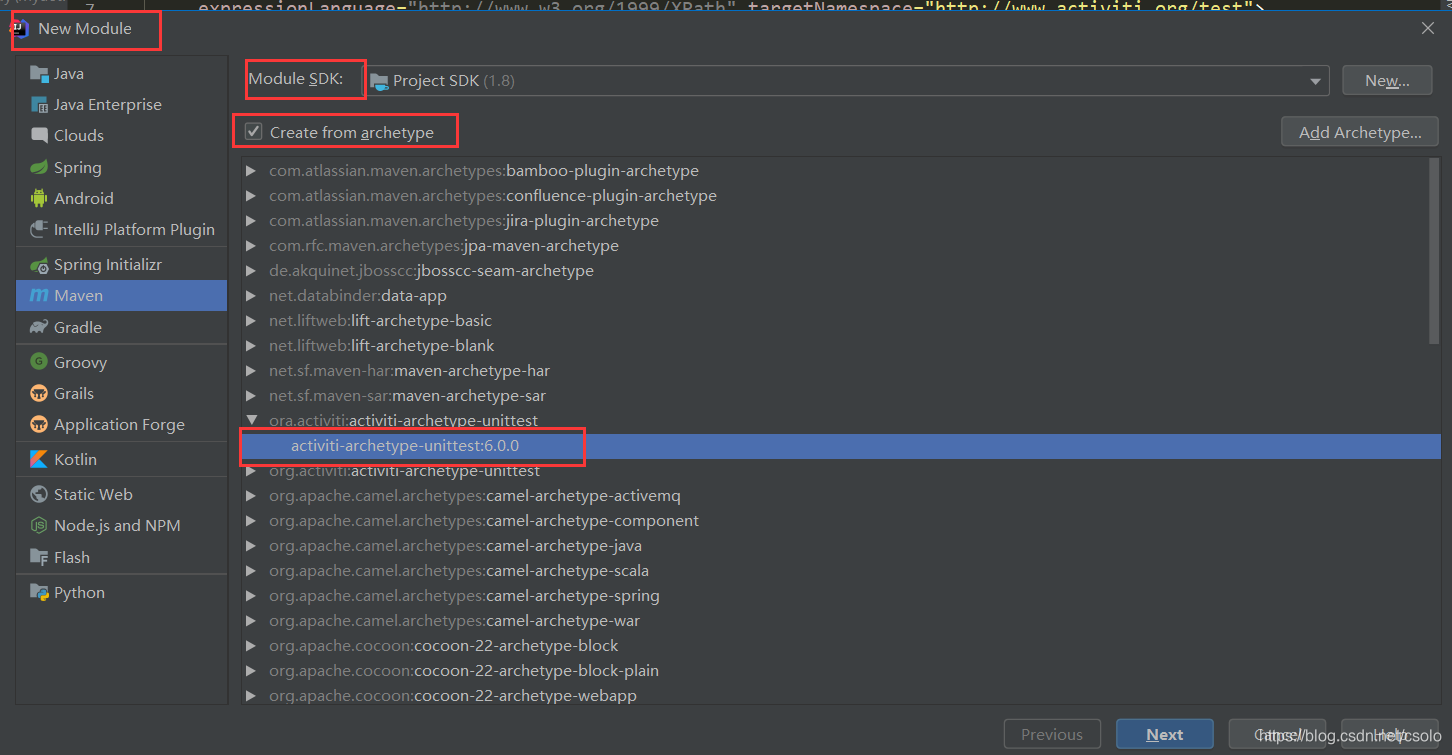Select the Static Web globe icon
Viewport: 1452px width, 755px height.
click(x=39, y=494)
